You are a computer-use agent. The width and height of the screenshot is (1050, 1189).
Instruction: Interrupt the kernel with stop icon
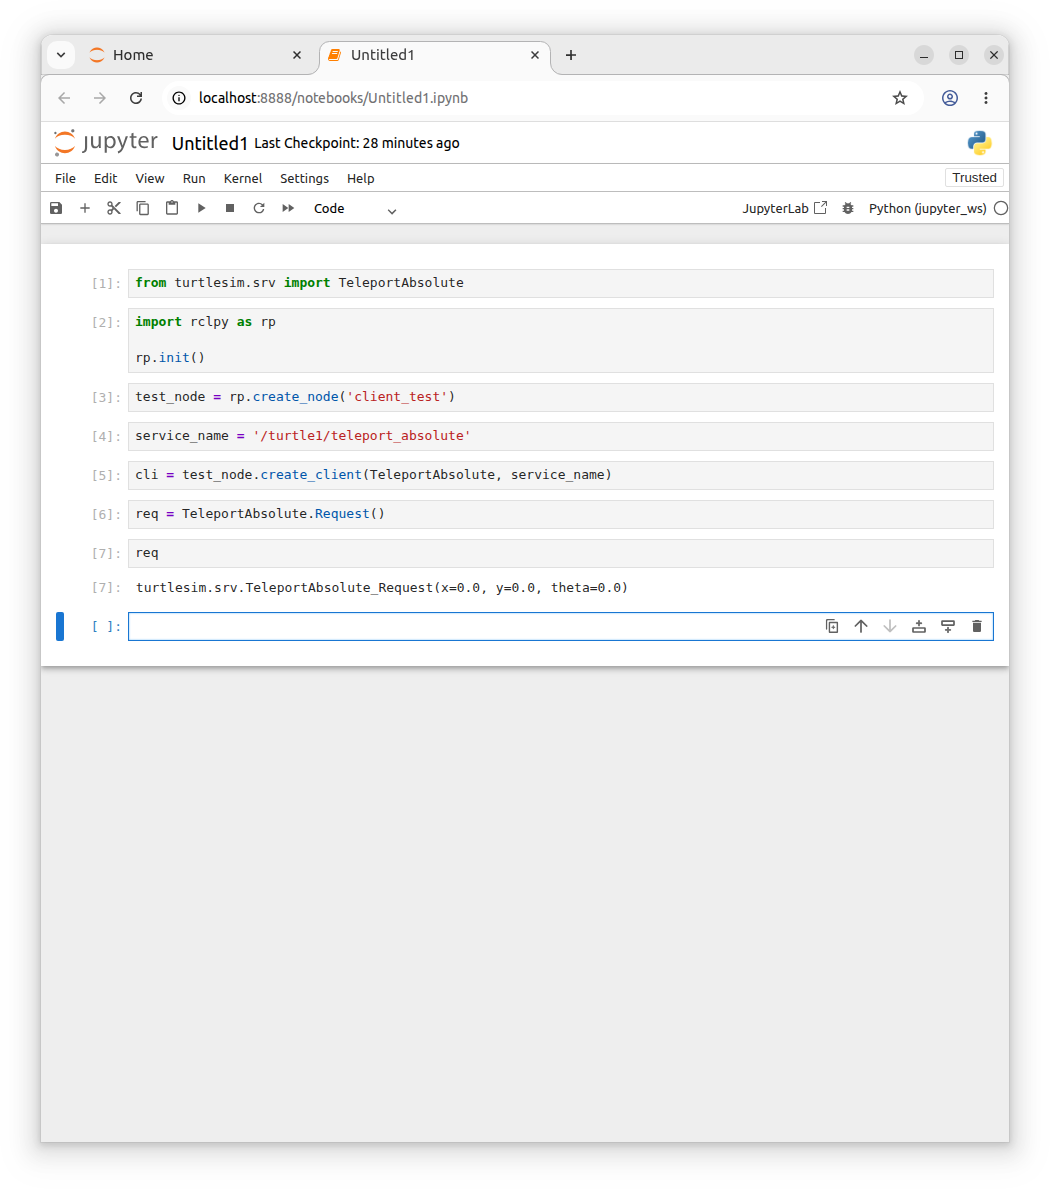click(230, 208)
